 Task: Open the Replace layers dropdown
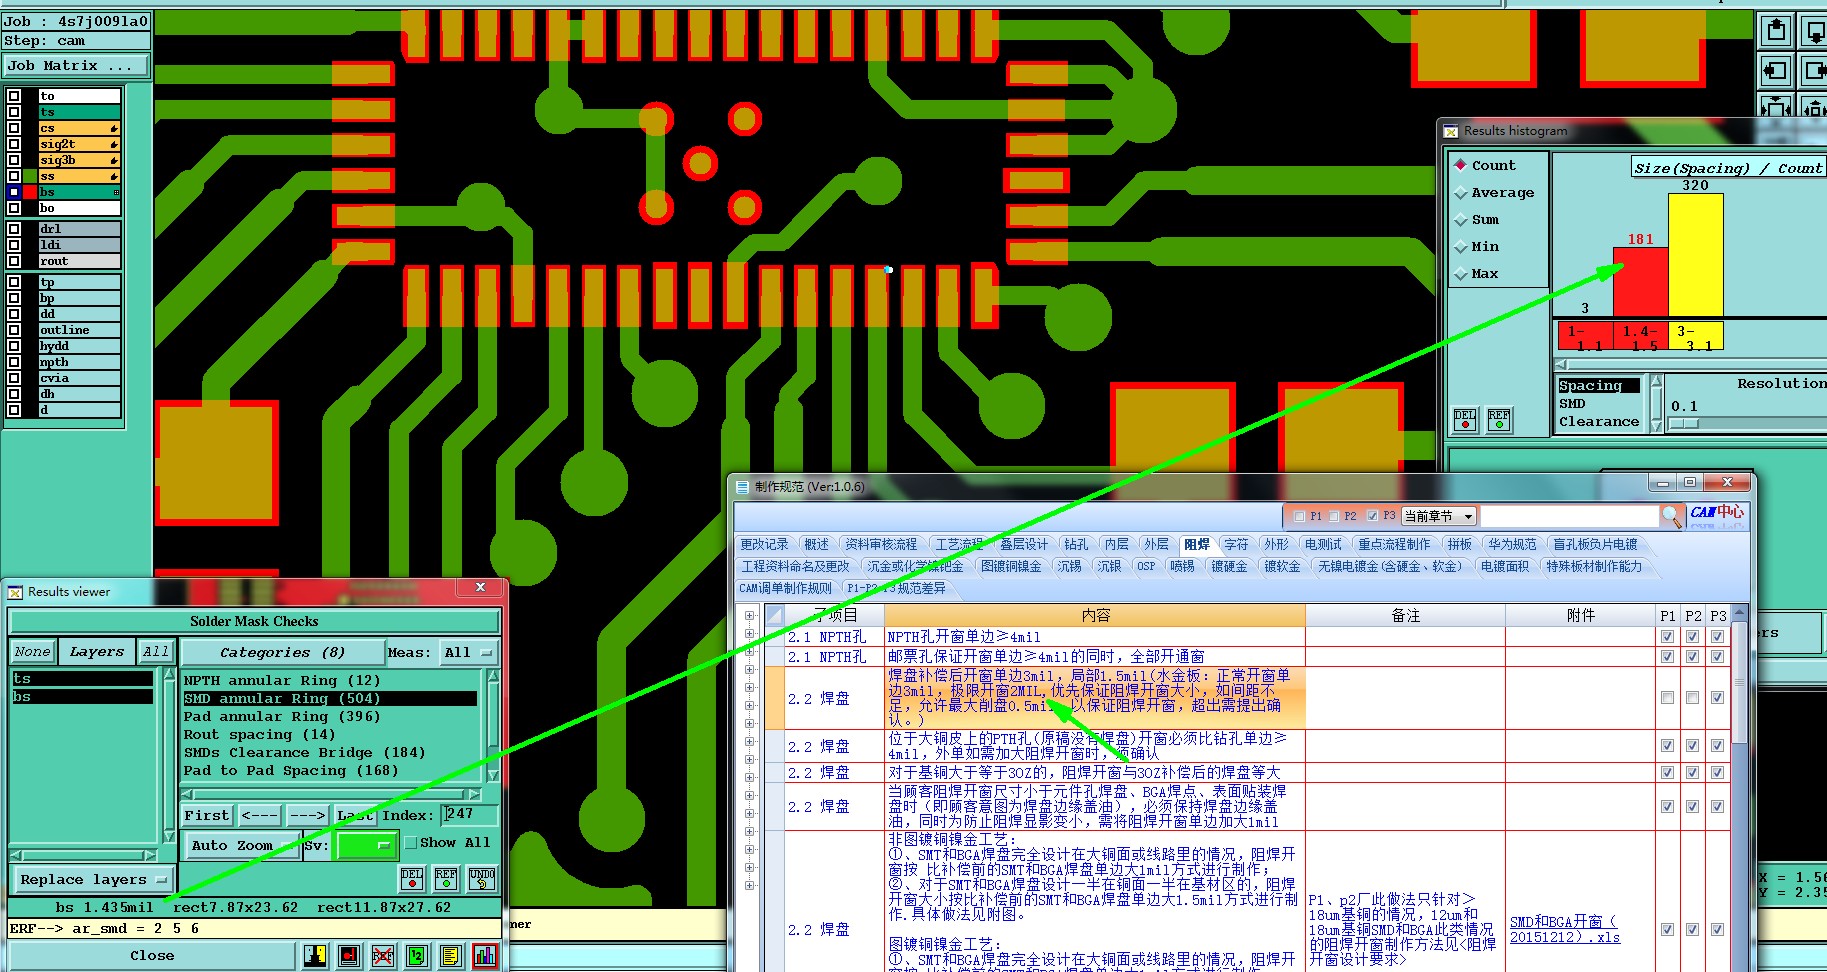(x=93, y=880)
